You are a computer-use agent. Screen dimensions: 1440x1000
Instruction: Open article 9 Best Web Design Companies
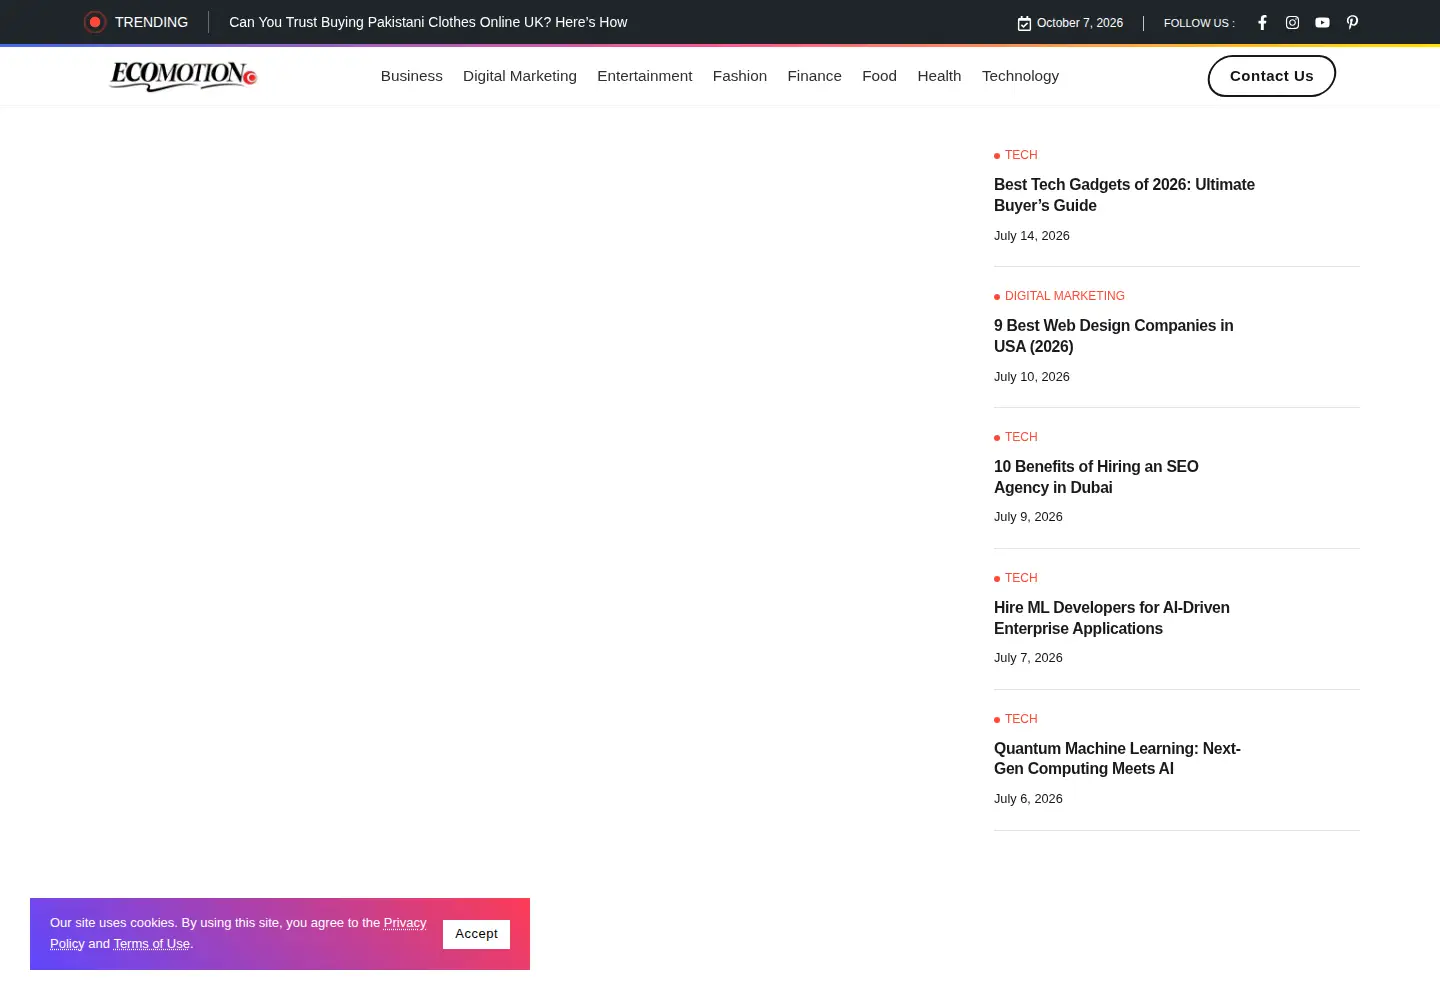1113,336
